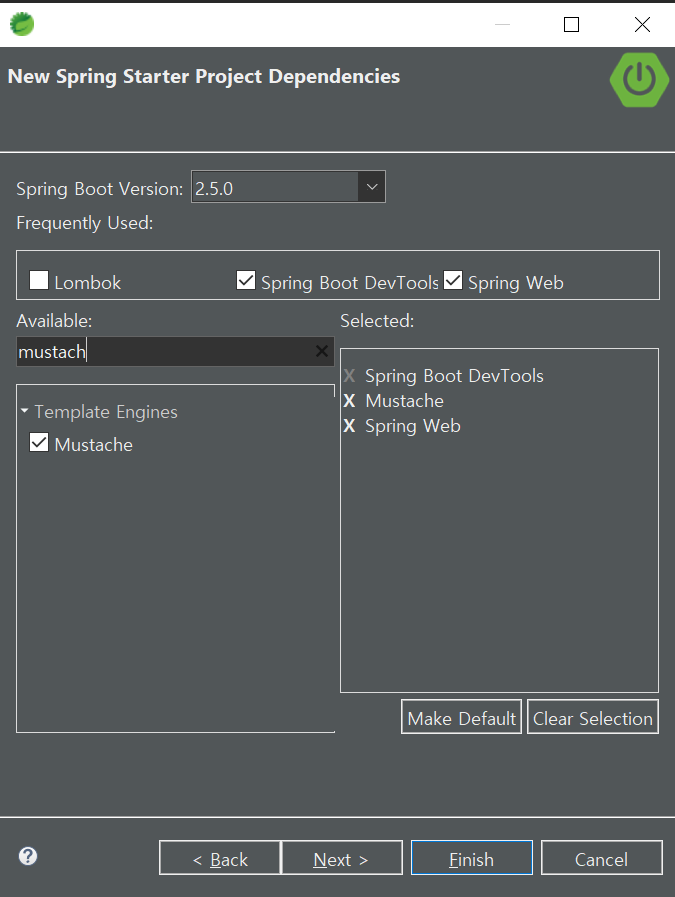Go to previous page with Back
The width and height of the screenshot is (675, 897).
220,858
